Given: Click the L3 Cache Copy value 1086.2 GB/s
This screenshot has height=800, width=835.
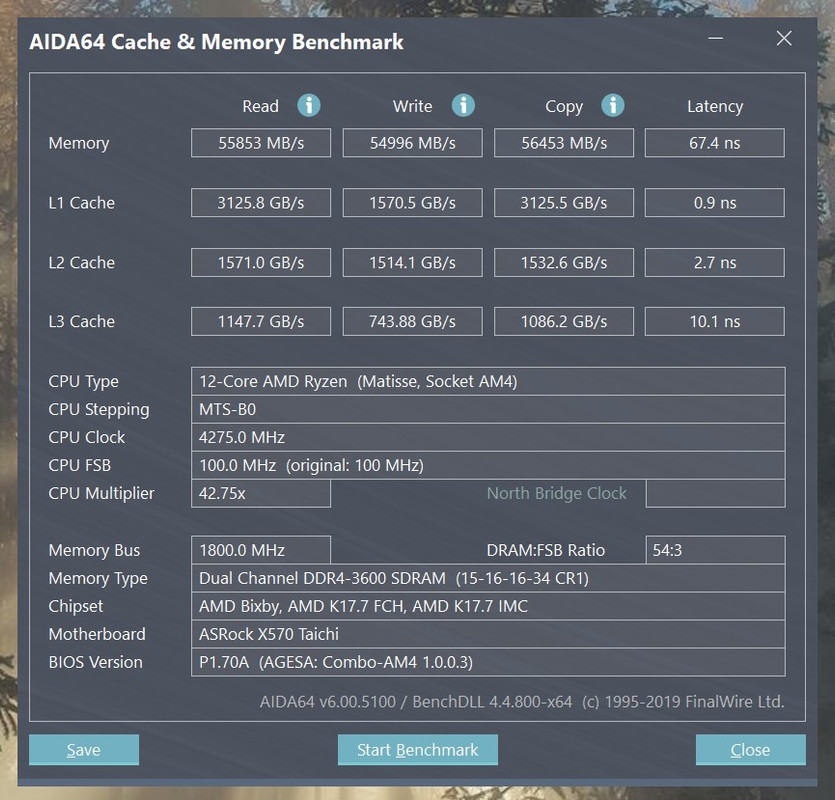Looking at the screenshot, I should tap(564, 321).
